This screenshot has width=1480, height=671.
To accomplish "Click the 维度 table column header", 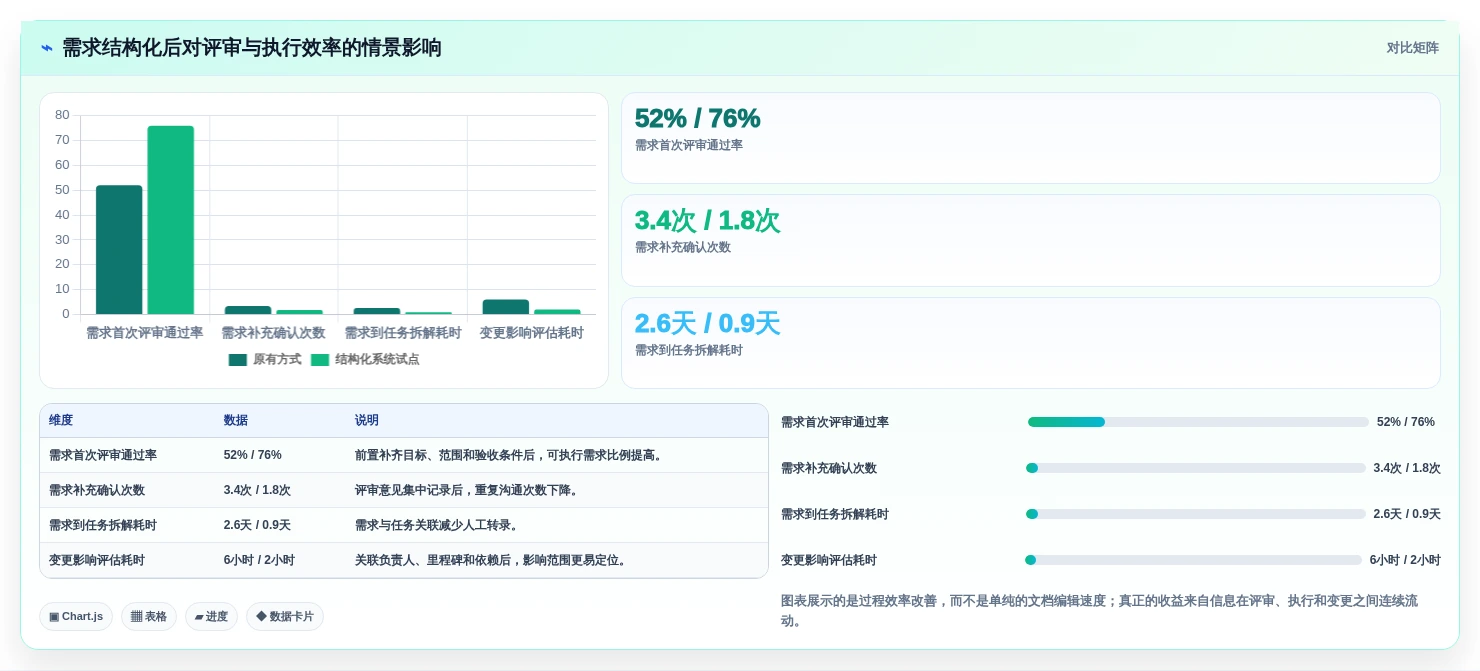I will pyautogui.click(x=61, y=421).
